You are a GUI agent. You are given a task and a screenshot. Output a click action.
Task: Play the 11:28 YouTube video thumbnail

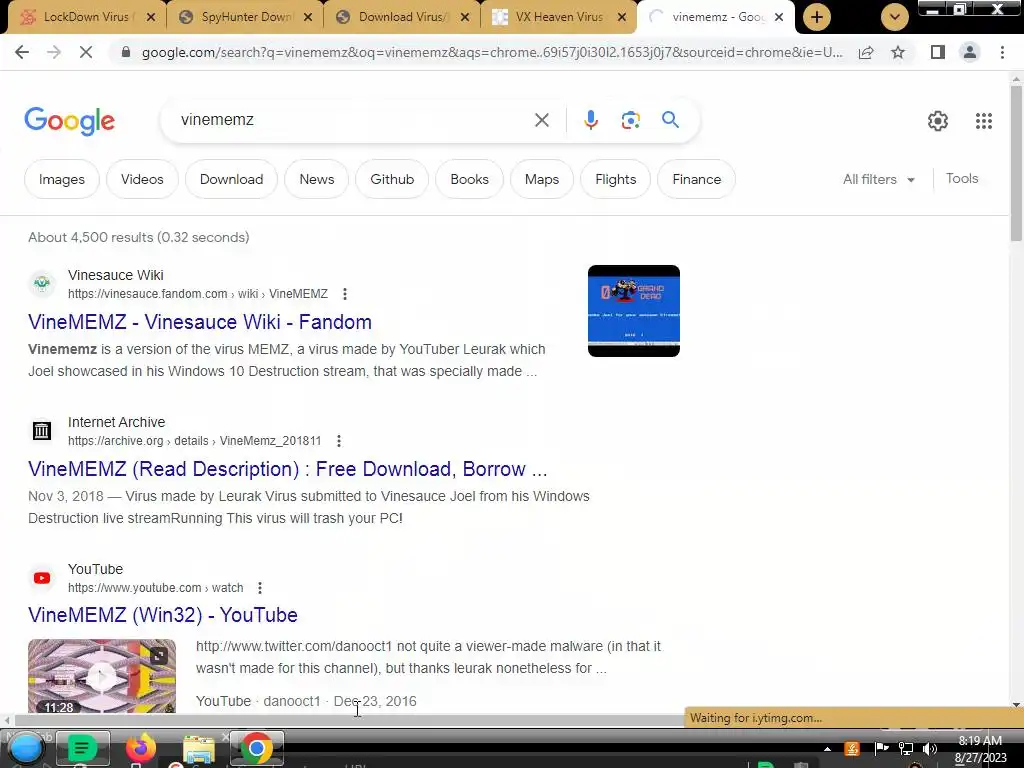tap(102, 675)
